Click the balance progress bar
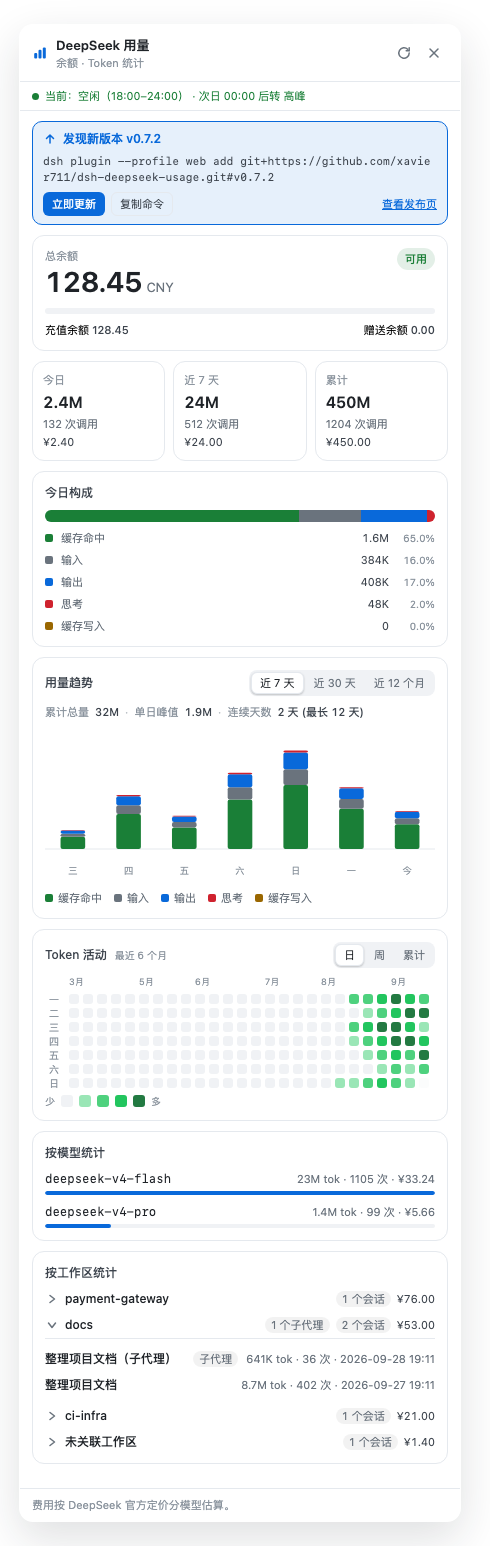This screenshot has width=490, height=1546. point(240,311)
